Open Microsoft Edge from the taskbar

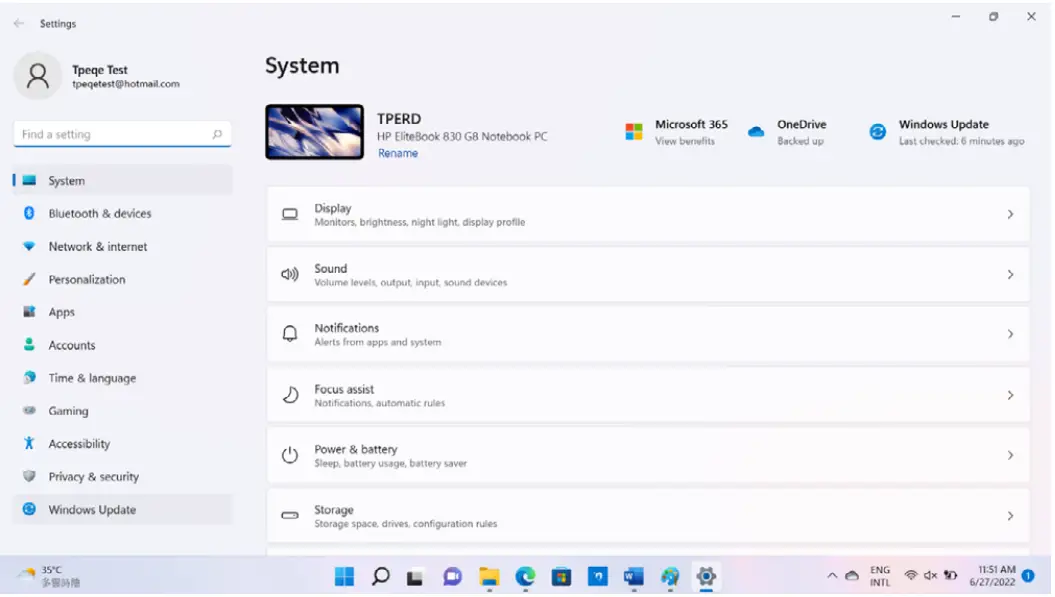coord(524,576)
